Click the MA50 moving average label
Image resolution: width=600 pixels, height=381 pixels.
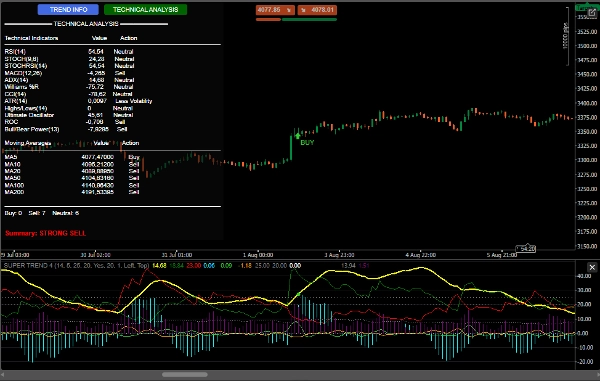[x=12, y=178]
